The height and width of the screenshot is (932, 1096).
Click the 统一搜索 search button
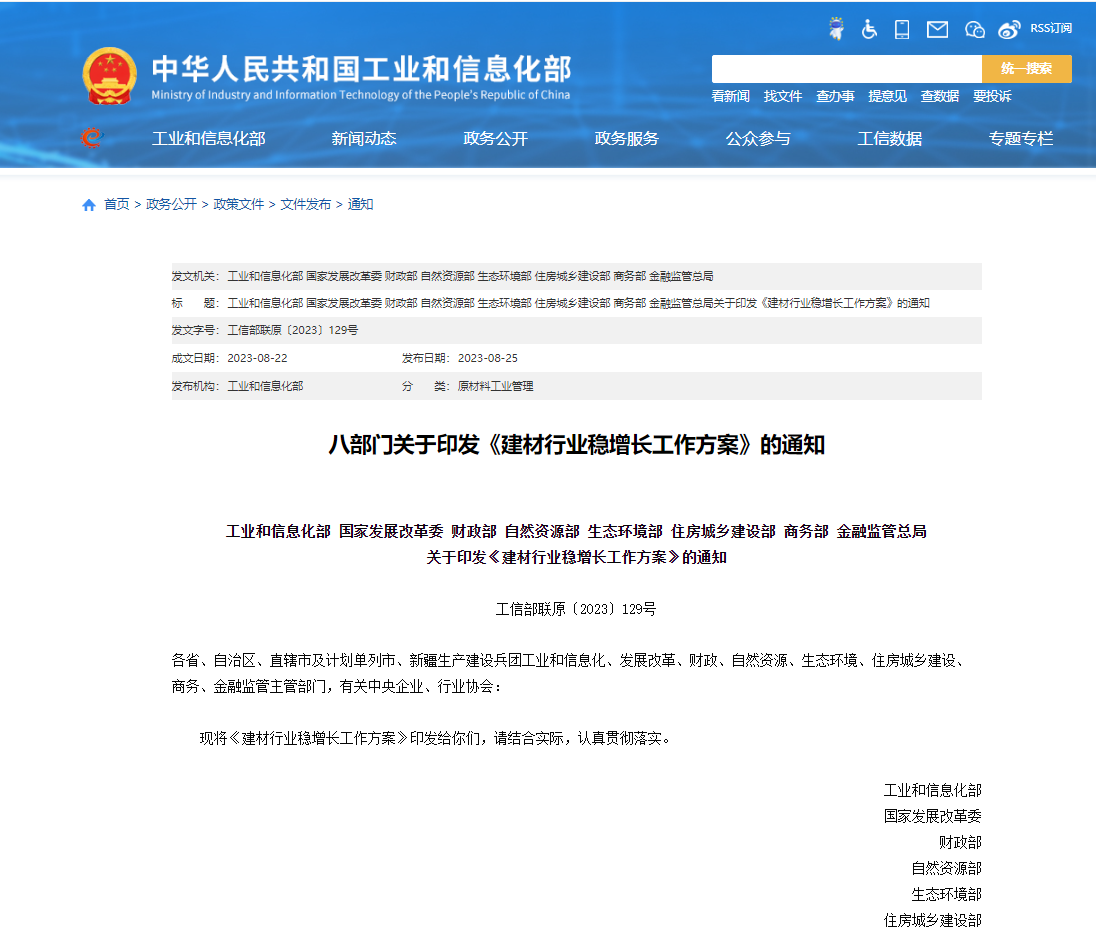tap(1026, 69)
